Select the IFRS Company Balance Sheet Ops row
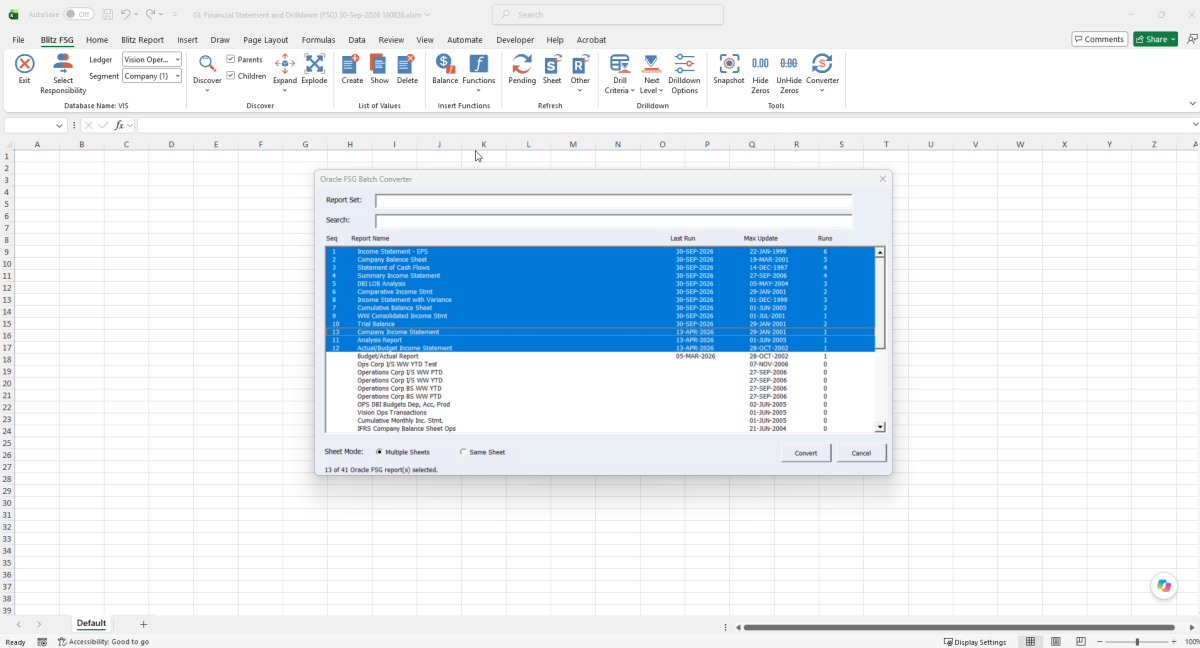1200x648 pixels. 600,428
